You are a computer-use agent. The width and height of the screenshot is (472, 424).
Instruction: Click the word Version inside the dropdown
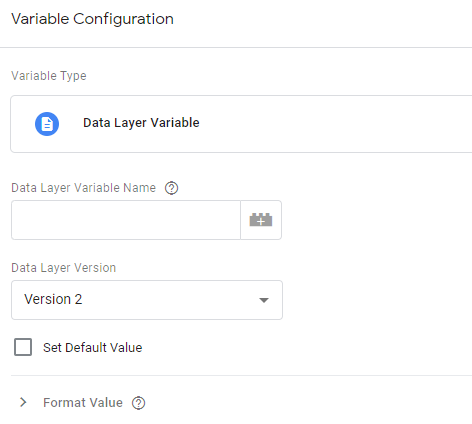pyautogui.click(x=47, y=299)
